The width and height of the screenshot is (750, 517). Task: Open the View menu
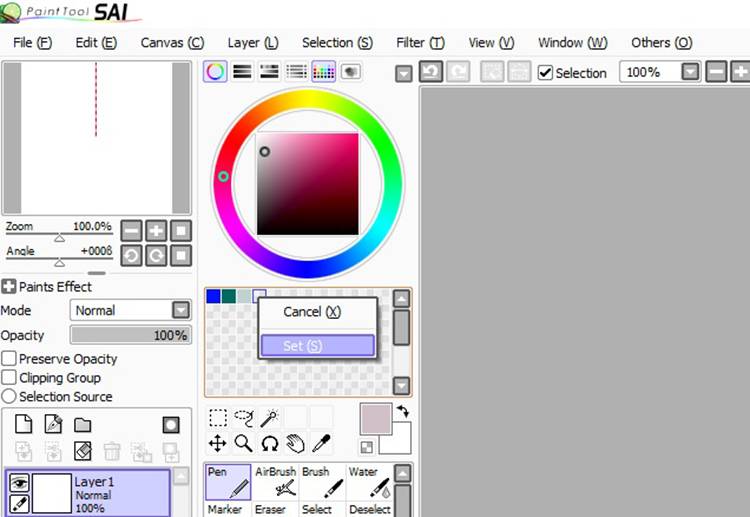491,43
